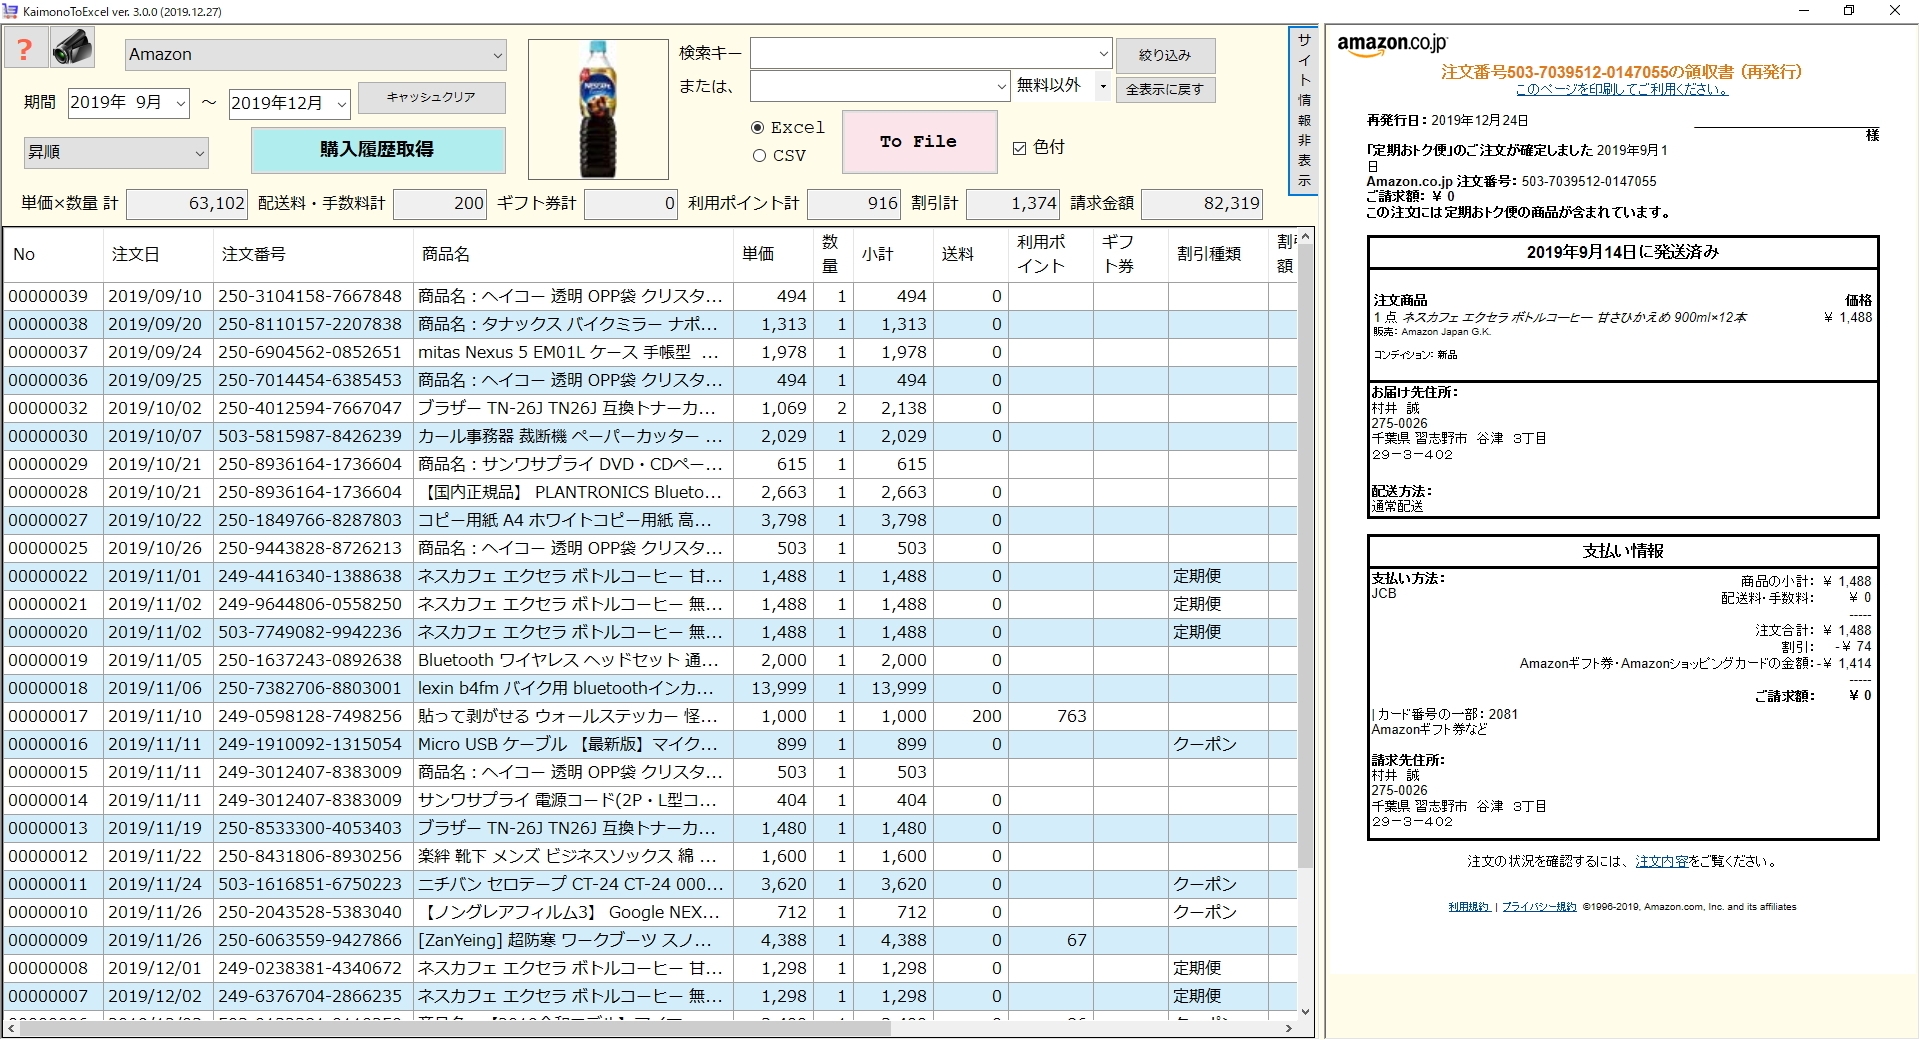1920x1040 pixels.
Task: Click the キャッシュクリア cache clear button
Action: 431,98
